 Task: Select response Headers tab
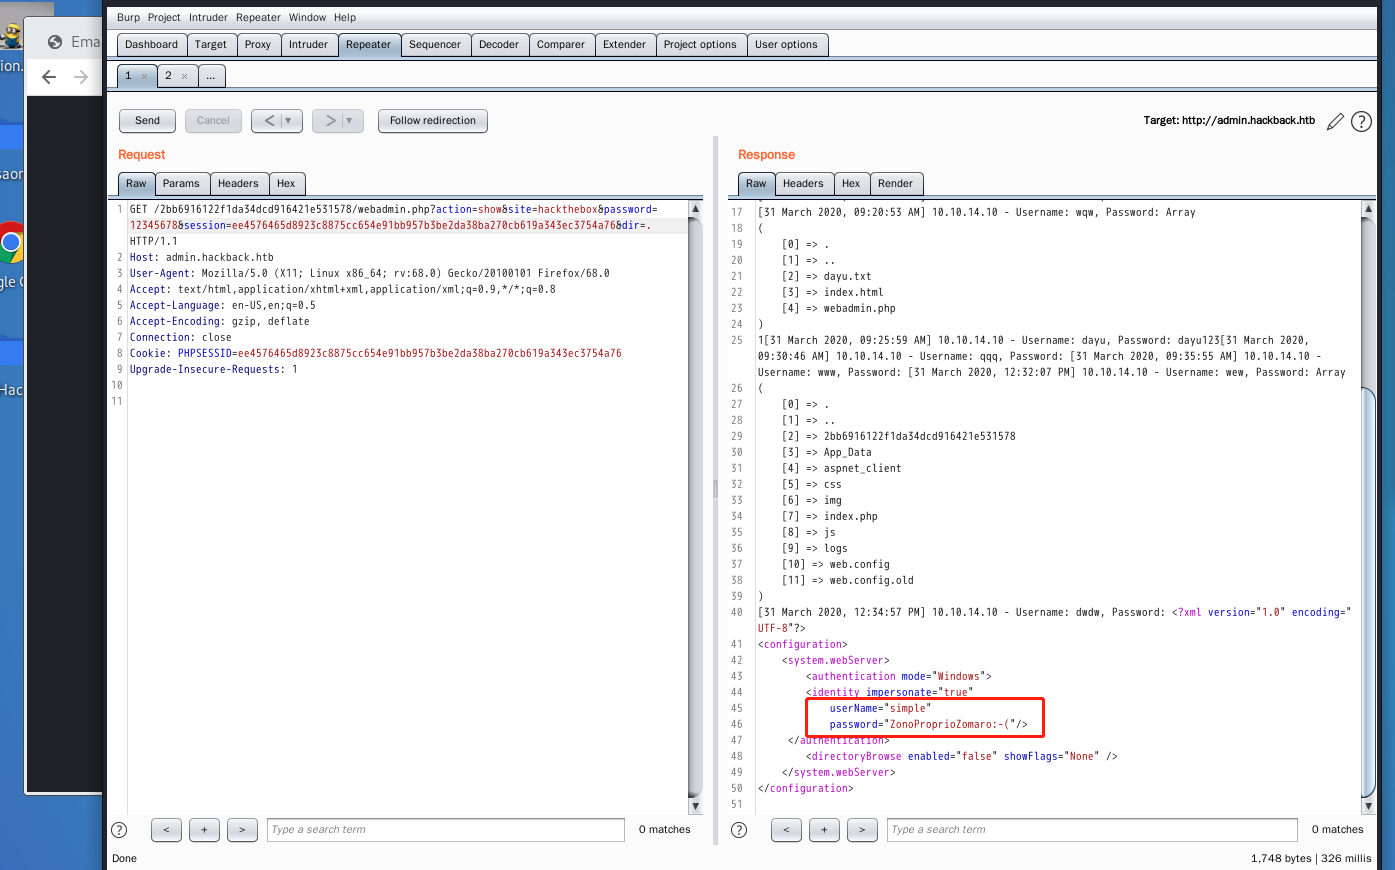click(803, 183)
